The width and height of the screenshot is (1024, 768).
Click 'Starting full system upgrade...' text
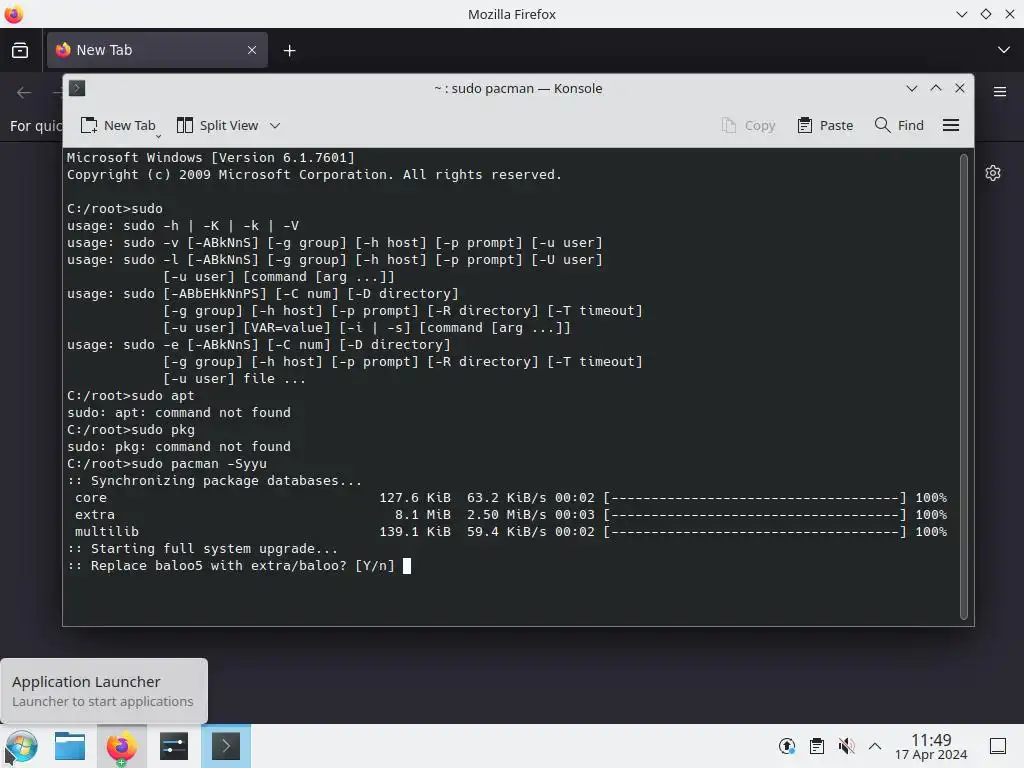pos(214,549)
